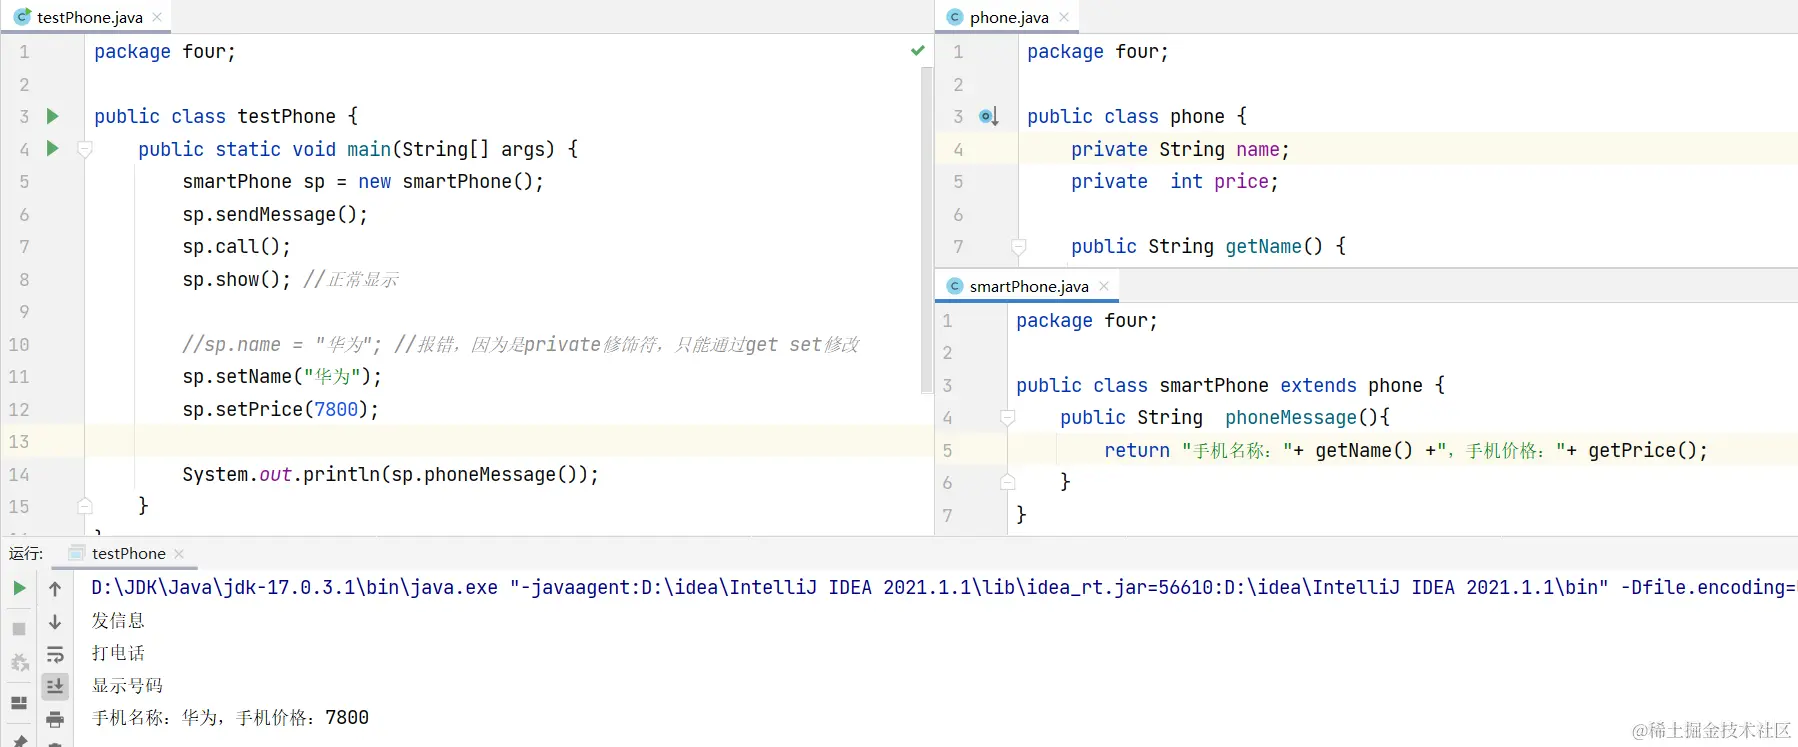Click 'package four;' in smartPhone.java
This screenshot has width=1798, height=747.
point(1087,320)
